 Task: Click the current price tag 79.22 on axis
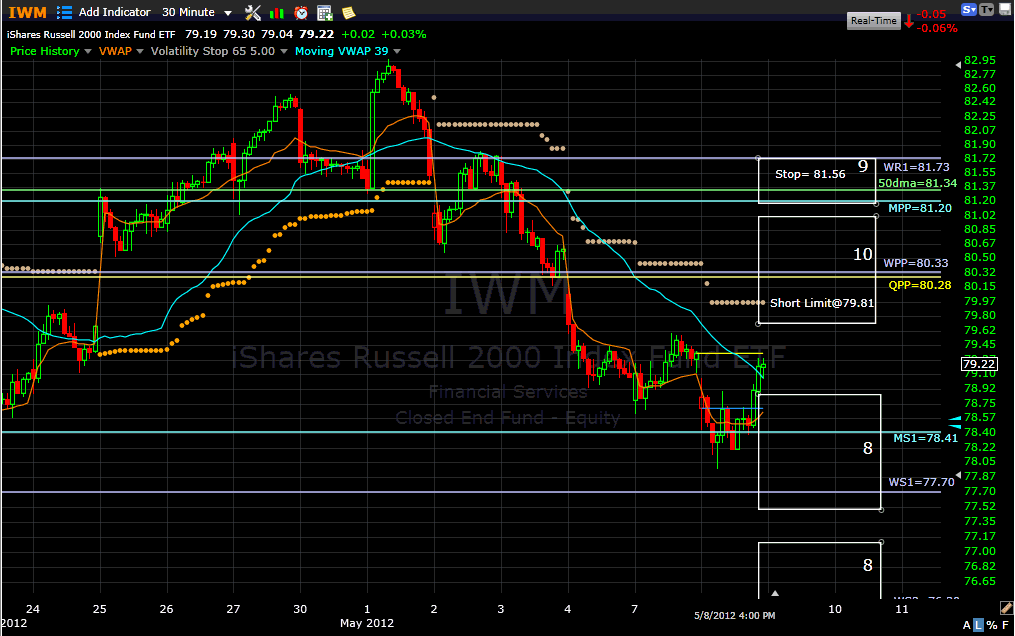click(x=979, y=364)
